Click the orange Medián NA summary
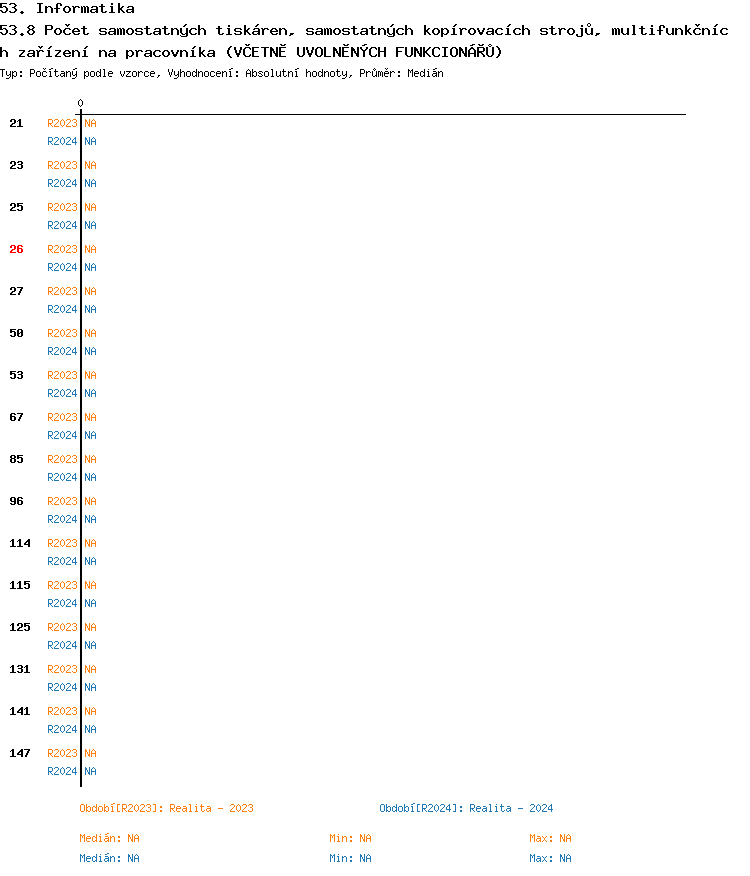 (x=109, y=838)
